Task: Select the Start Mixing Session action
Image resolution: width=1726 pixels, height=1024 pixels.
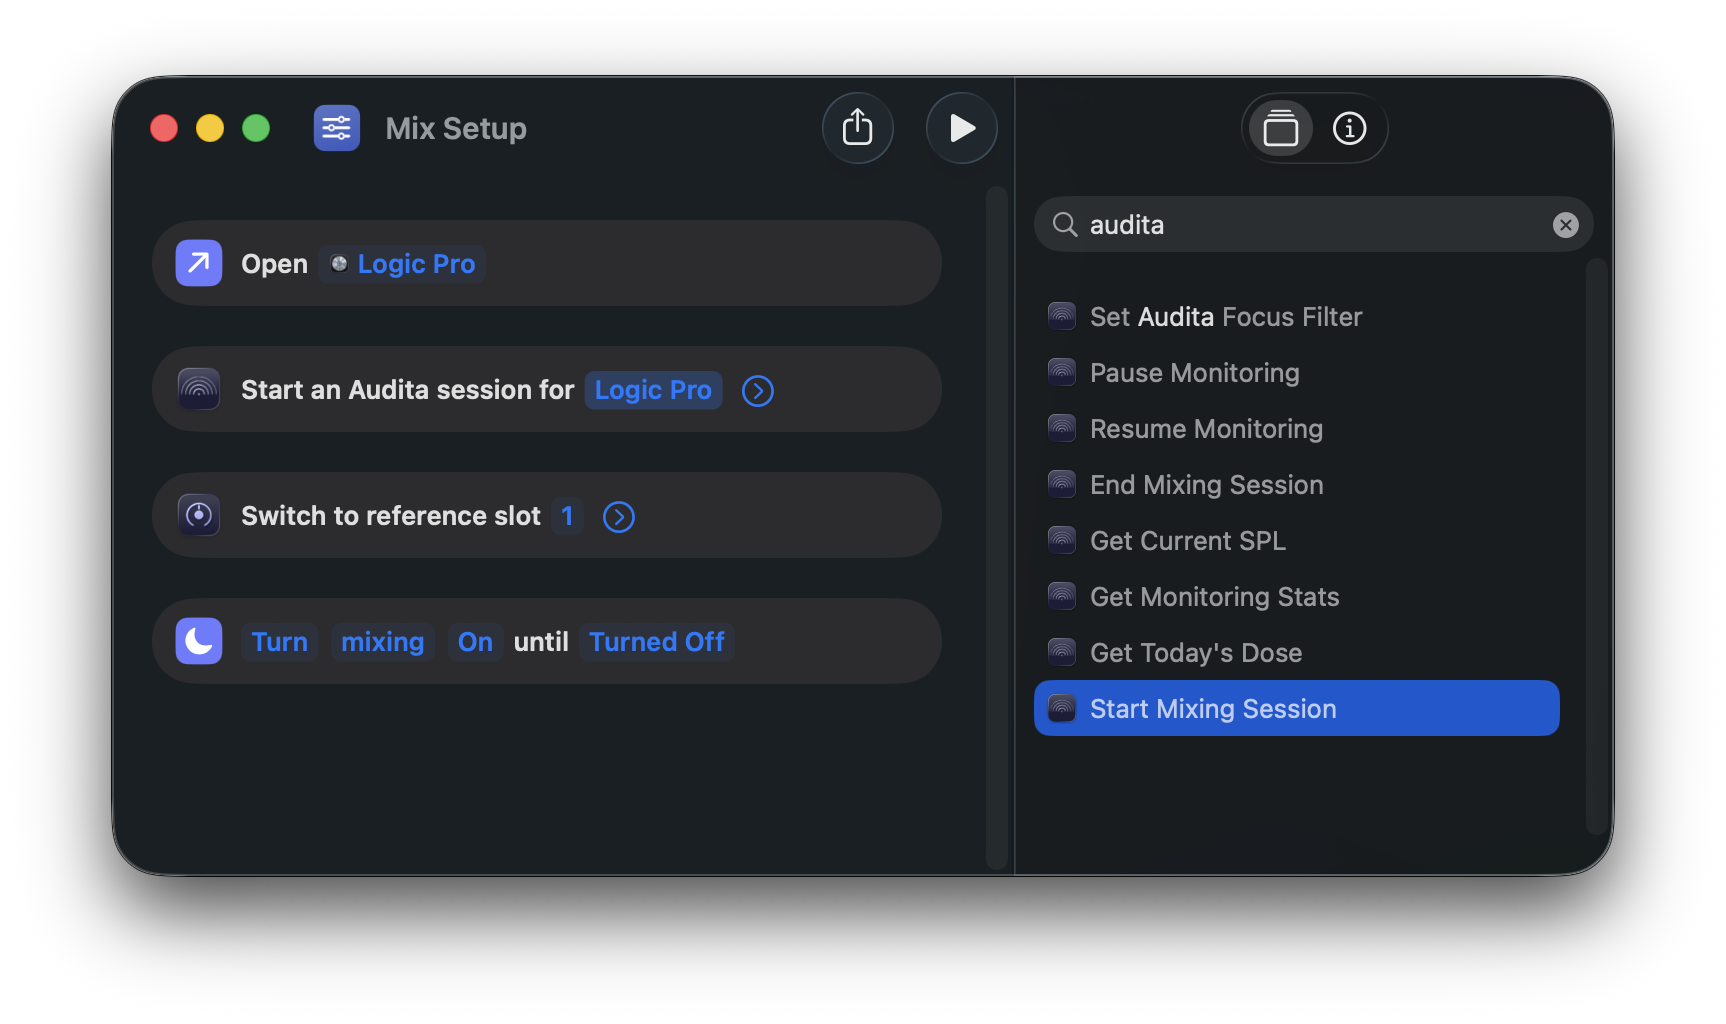Action: pos(1297,708)
